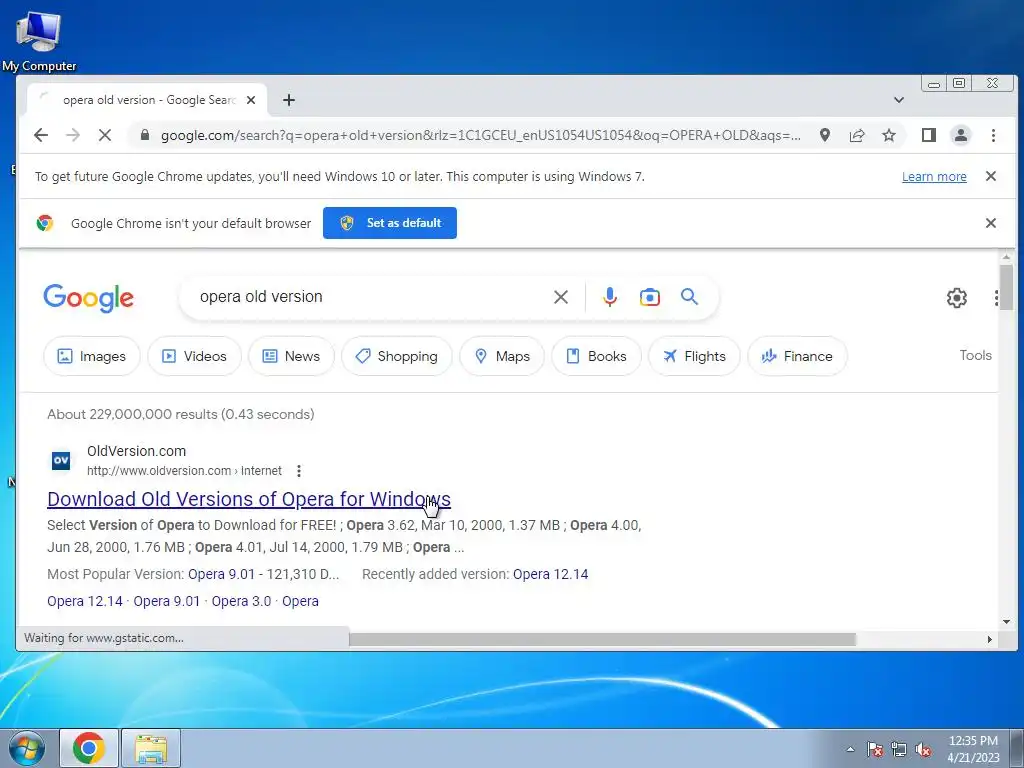The width and height of the screenshot is (1024, 768).
Task: Click the padlock site info icon
Action: [145, 135]
